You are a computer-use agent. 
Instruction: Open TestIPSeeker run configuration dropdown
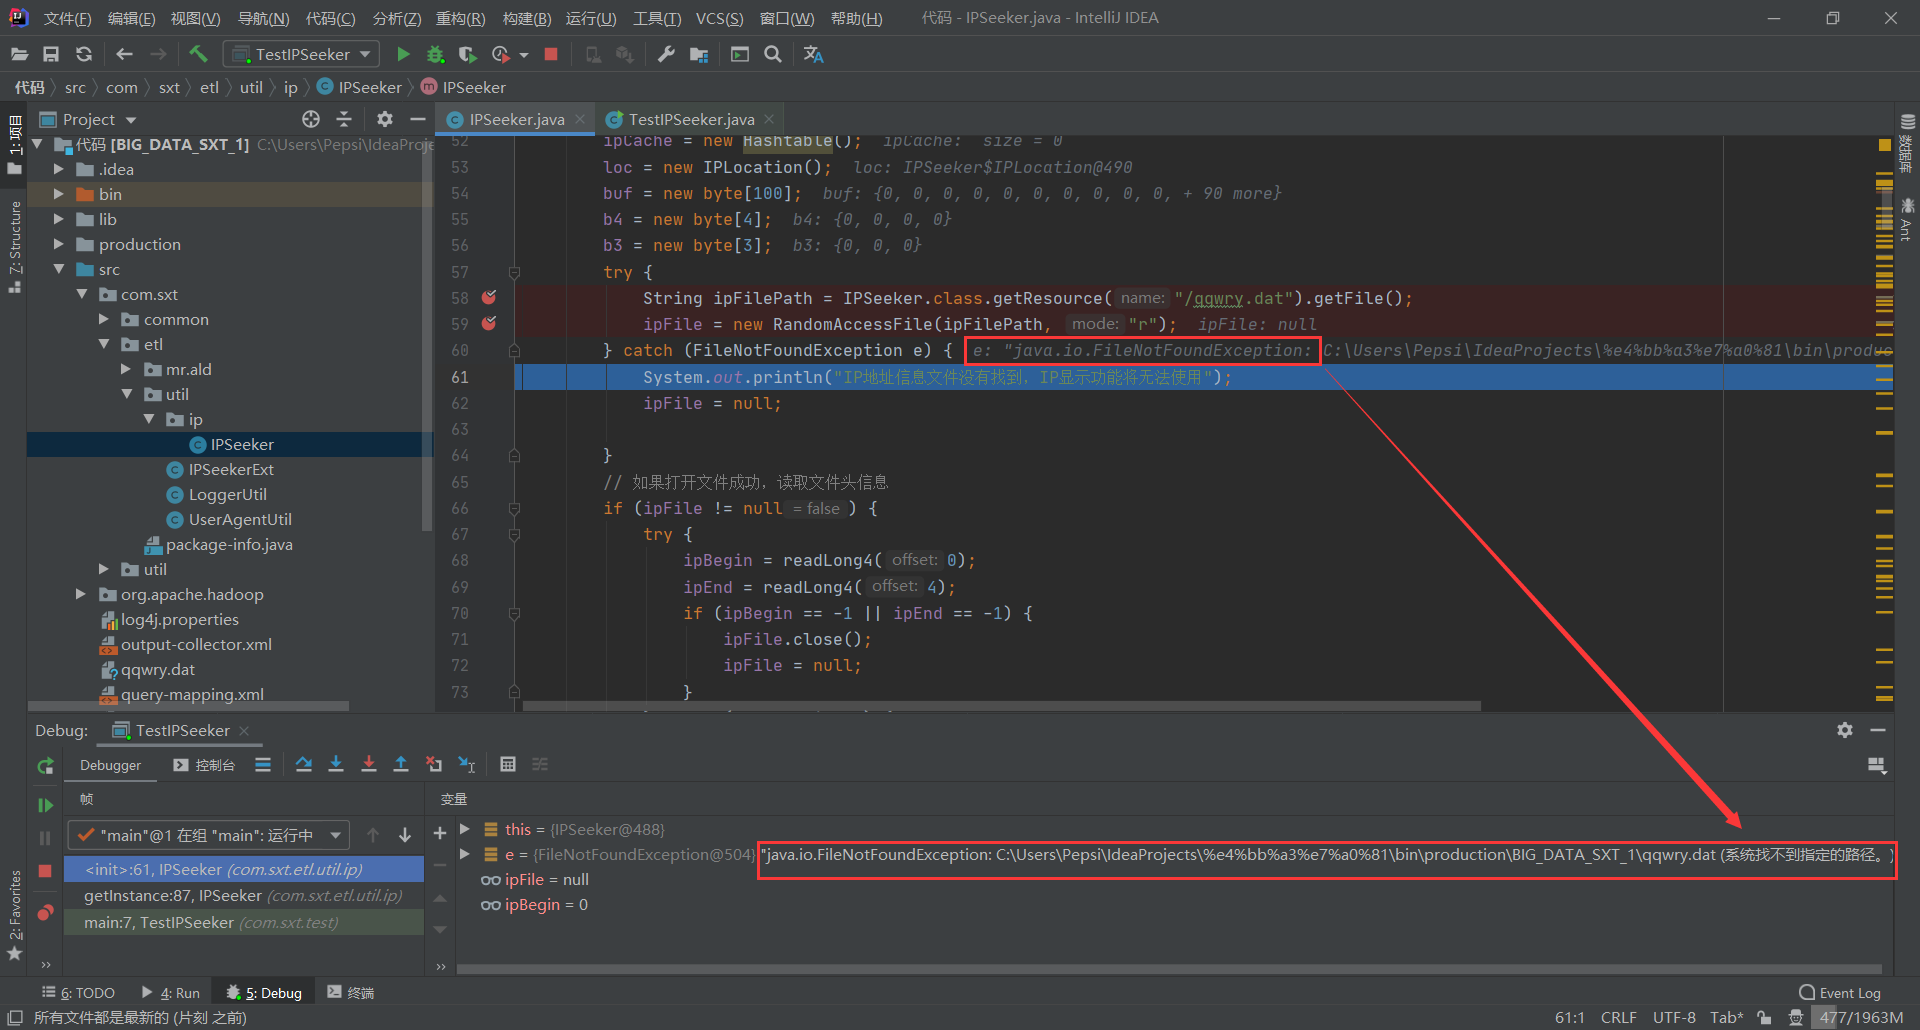pyautogui.click(x=301, y=54)
